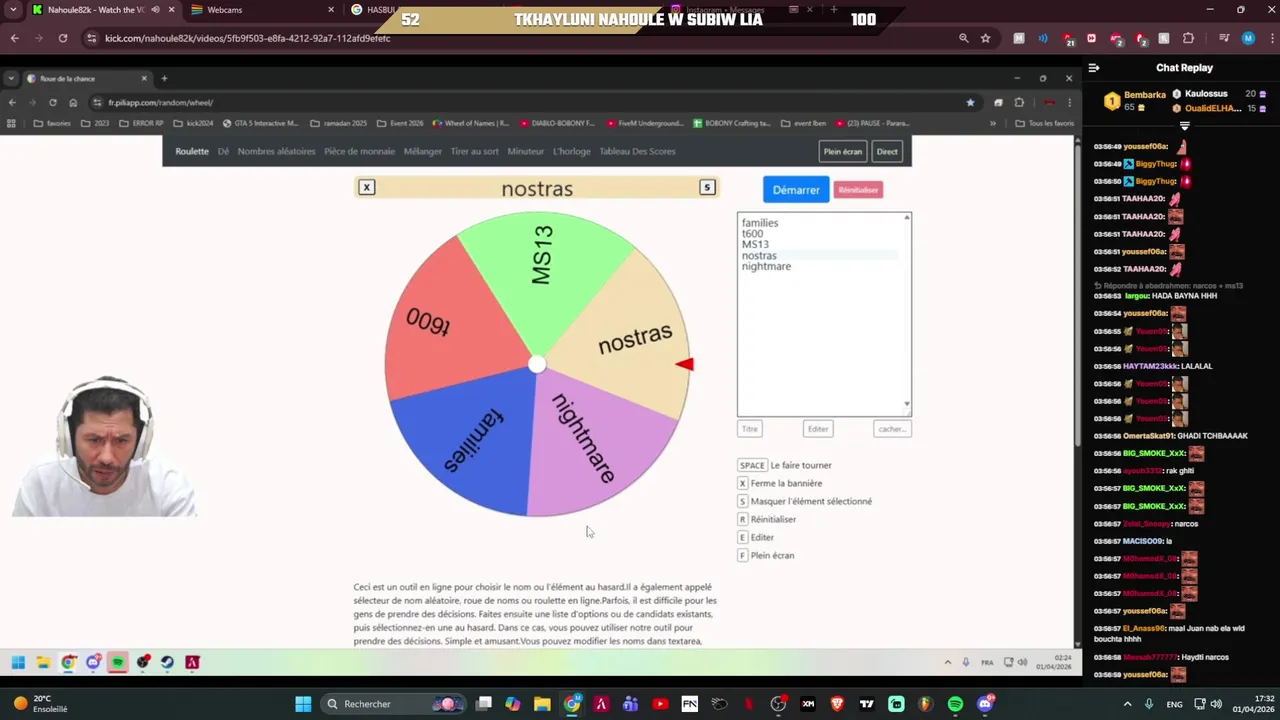The width and height of the screenshot is (1280, 720).
Task: Open Wheel of Names bookmark
Action: tap(471, 123)
